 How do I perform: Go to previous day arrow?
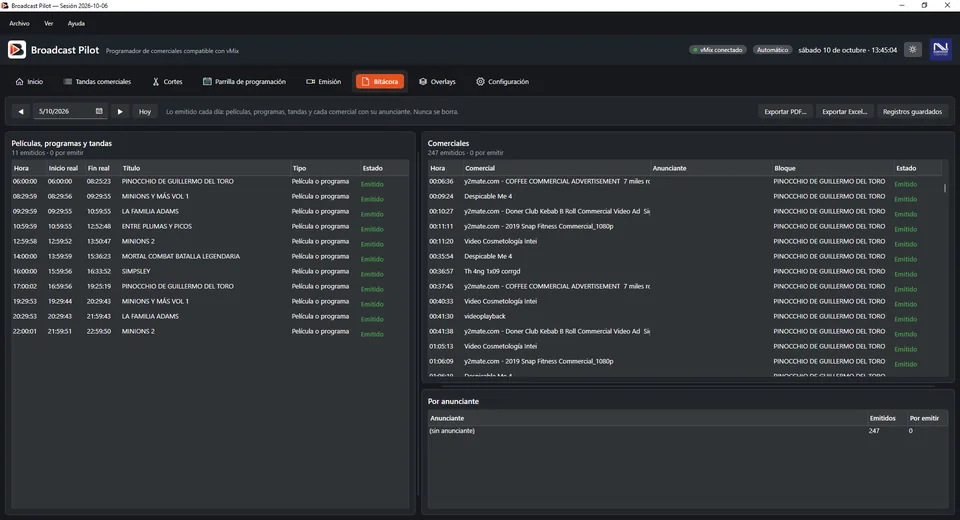(x=21, y=111)
